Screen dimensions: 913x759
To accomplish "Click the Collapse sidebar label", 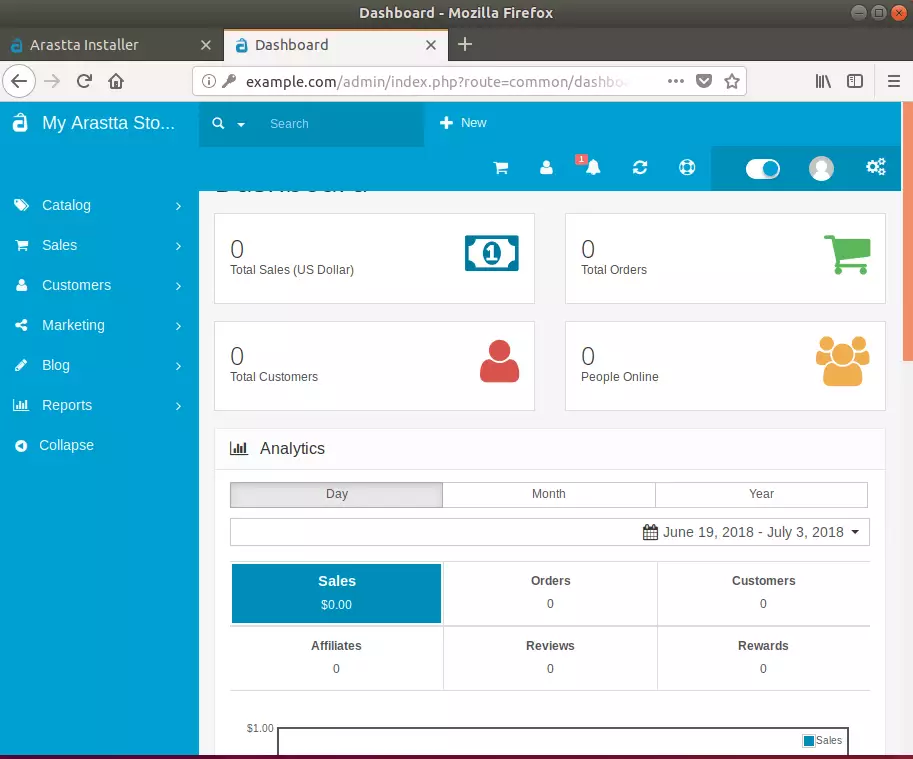I will (x=66, y=445).
